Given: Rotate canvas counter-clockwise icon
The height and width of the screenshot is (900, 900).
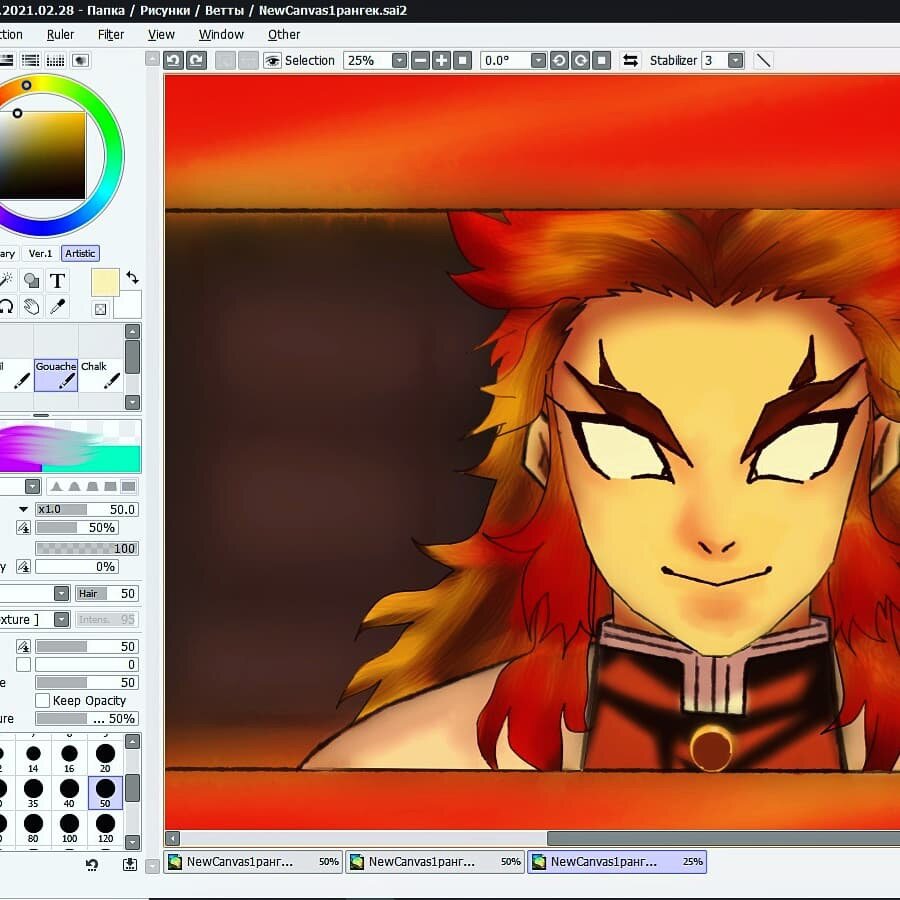Looking at the screenshot, I should (559, 60).
